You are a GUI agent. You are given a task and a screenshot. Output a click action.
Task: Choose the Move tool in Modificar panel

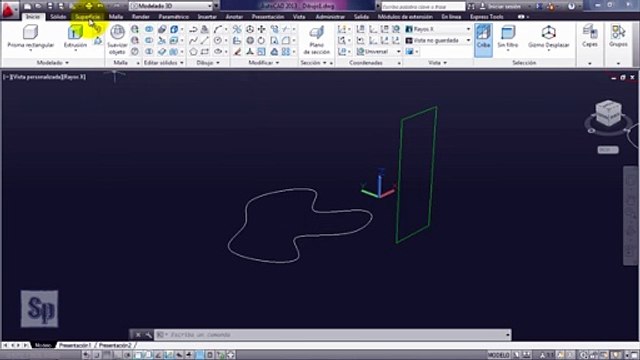click(261, 29)
